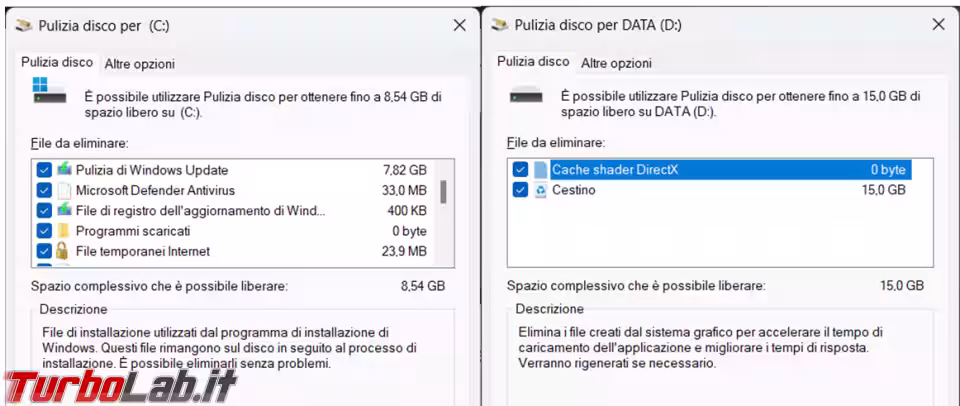Click the DATA (D:) drive icon
This screenshot has height=406, width=960.
click(x=527, y=96)
